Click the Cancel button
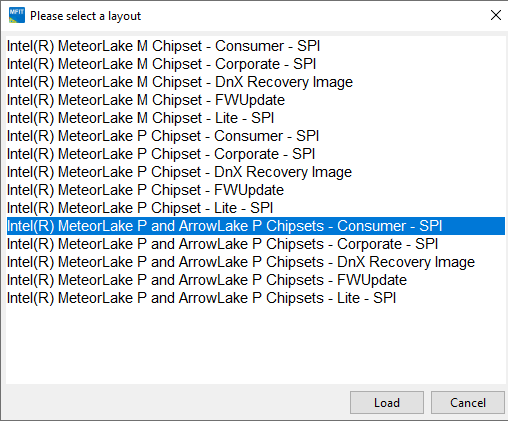Image resolution: width=508 pixels, height=421 pixels. 468,403
